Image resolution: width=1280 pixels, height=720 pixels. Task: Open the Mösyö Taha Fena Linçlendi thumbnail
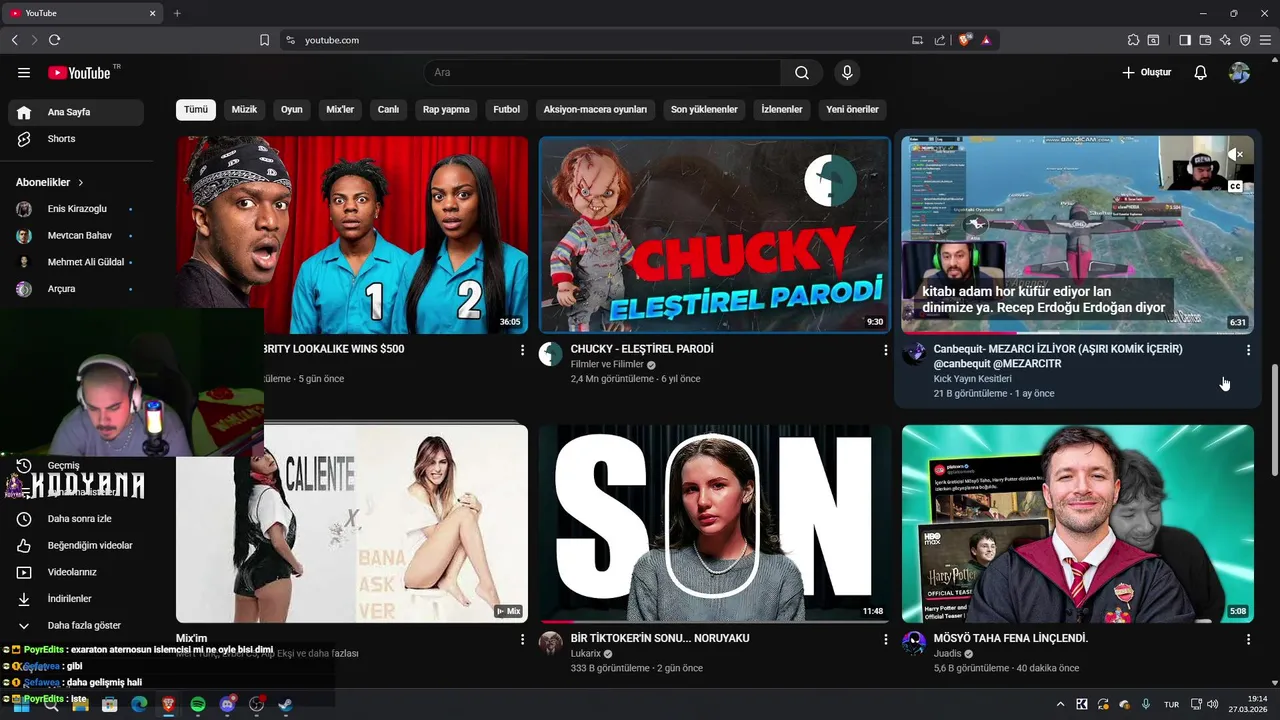(x=1077, y=524)
